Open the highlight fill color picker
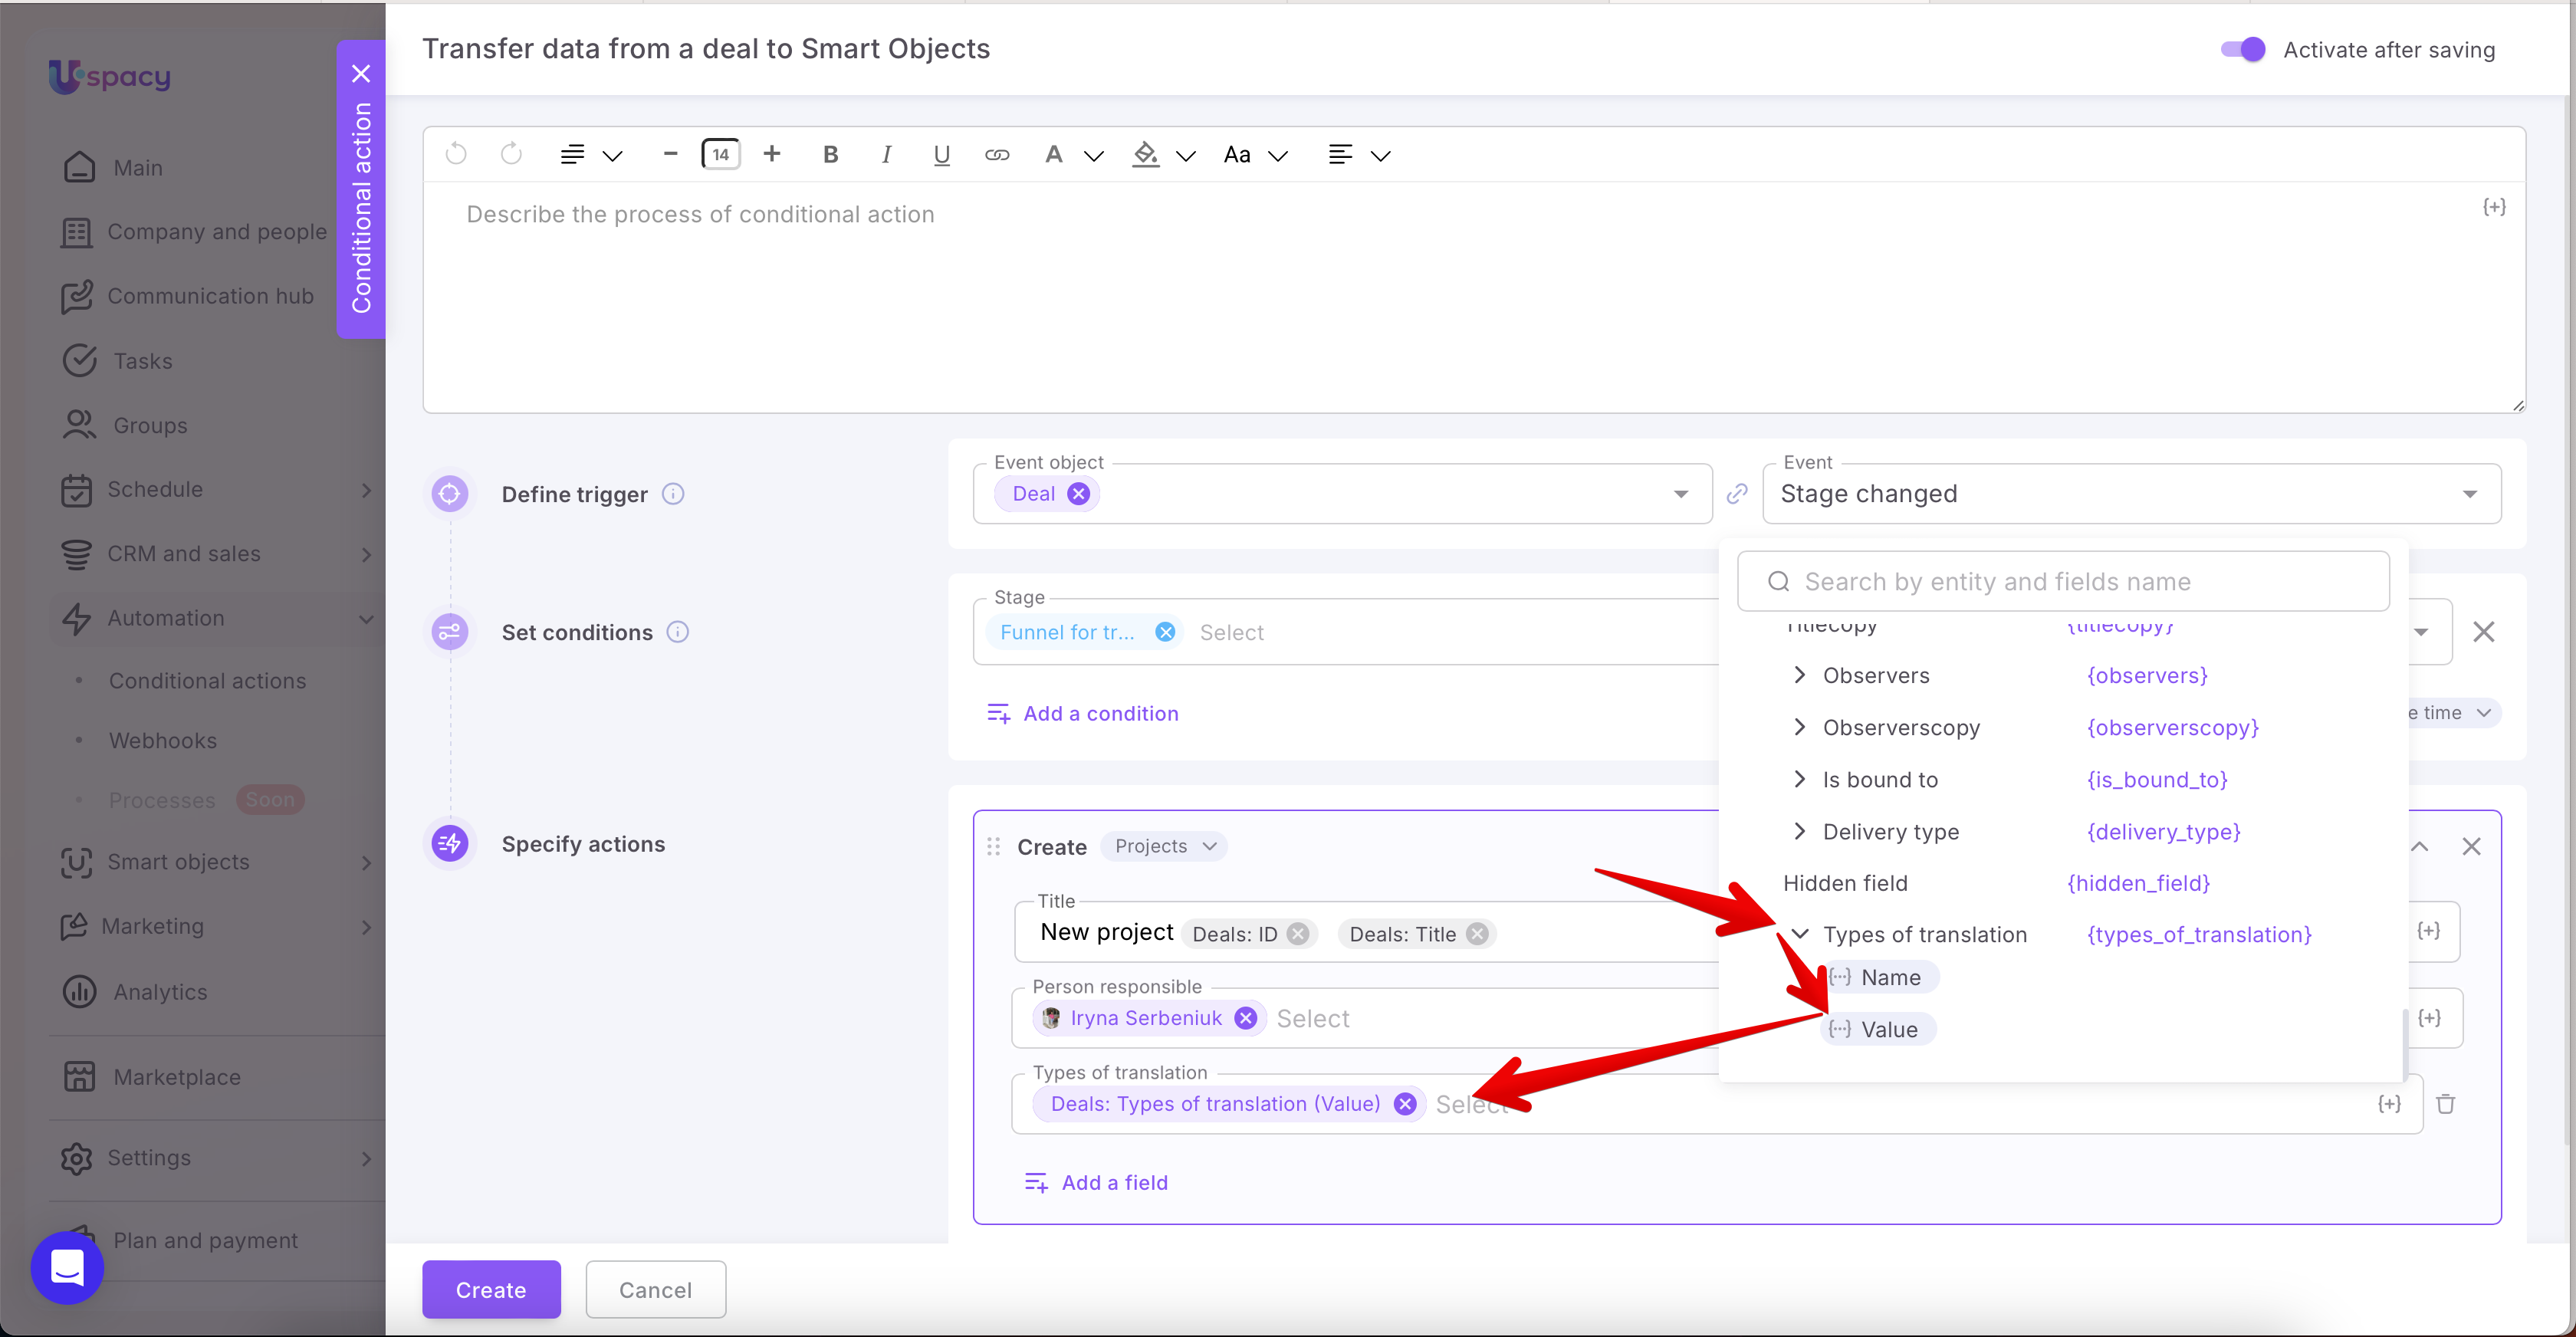The image size is (2576, 1337). (x=1147, y=154)
